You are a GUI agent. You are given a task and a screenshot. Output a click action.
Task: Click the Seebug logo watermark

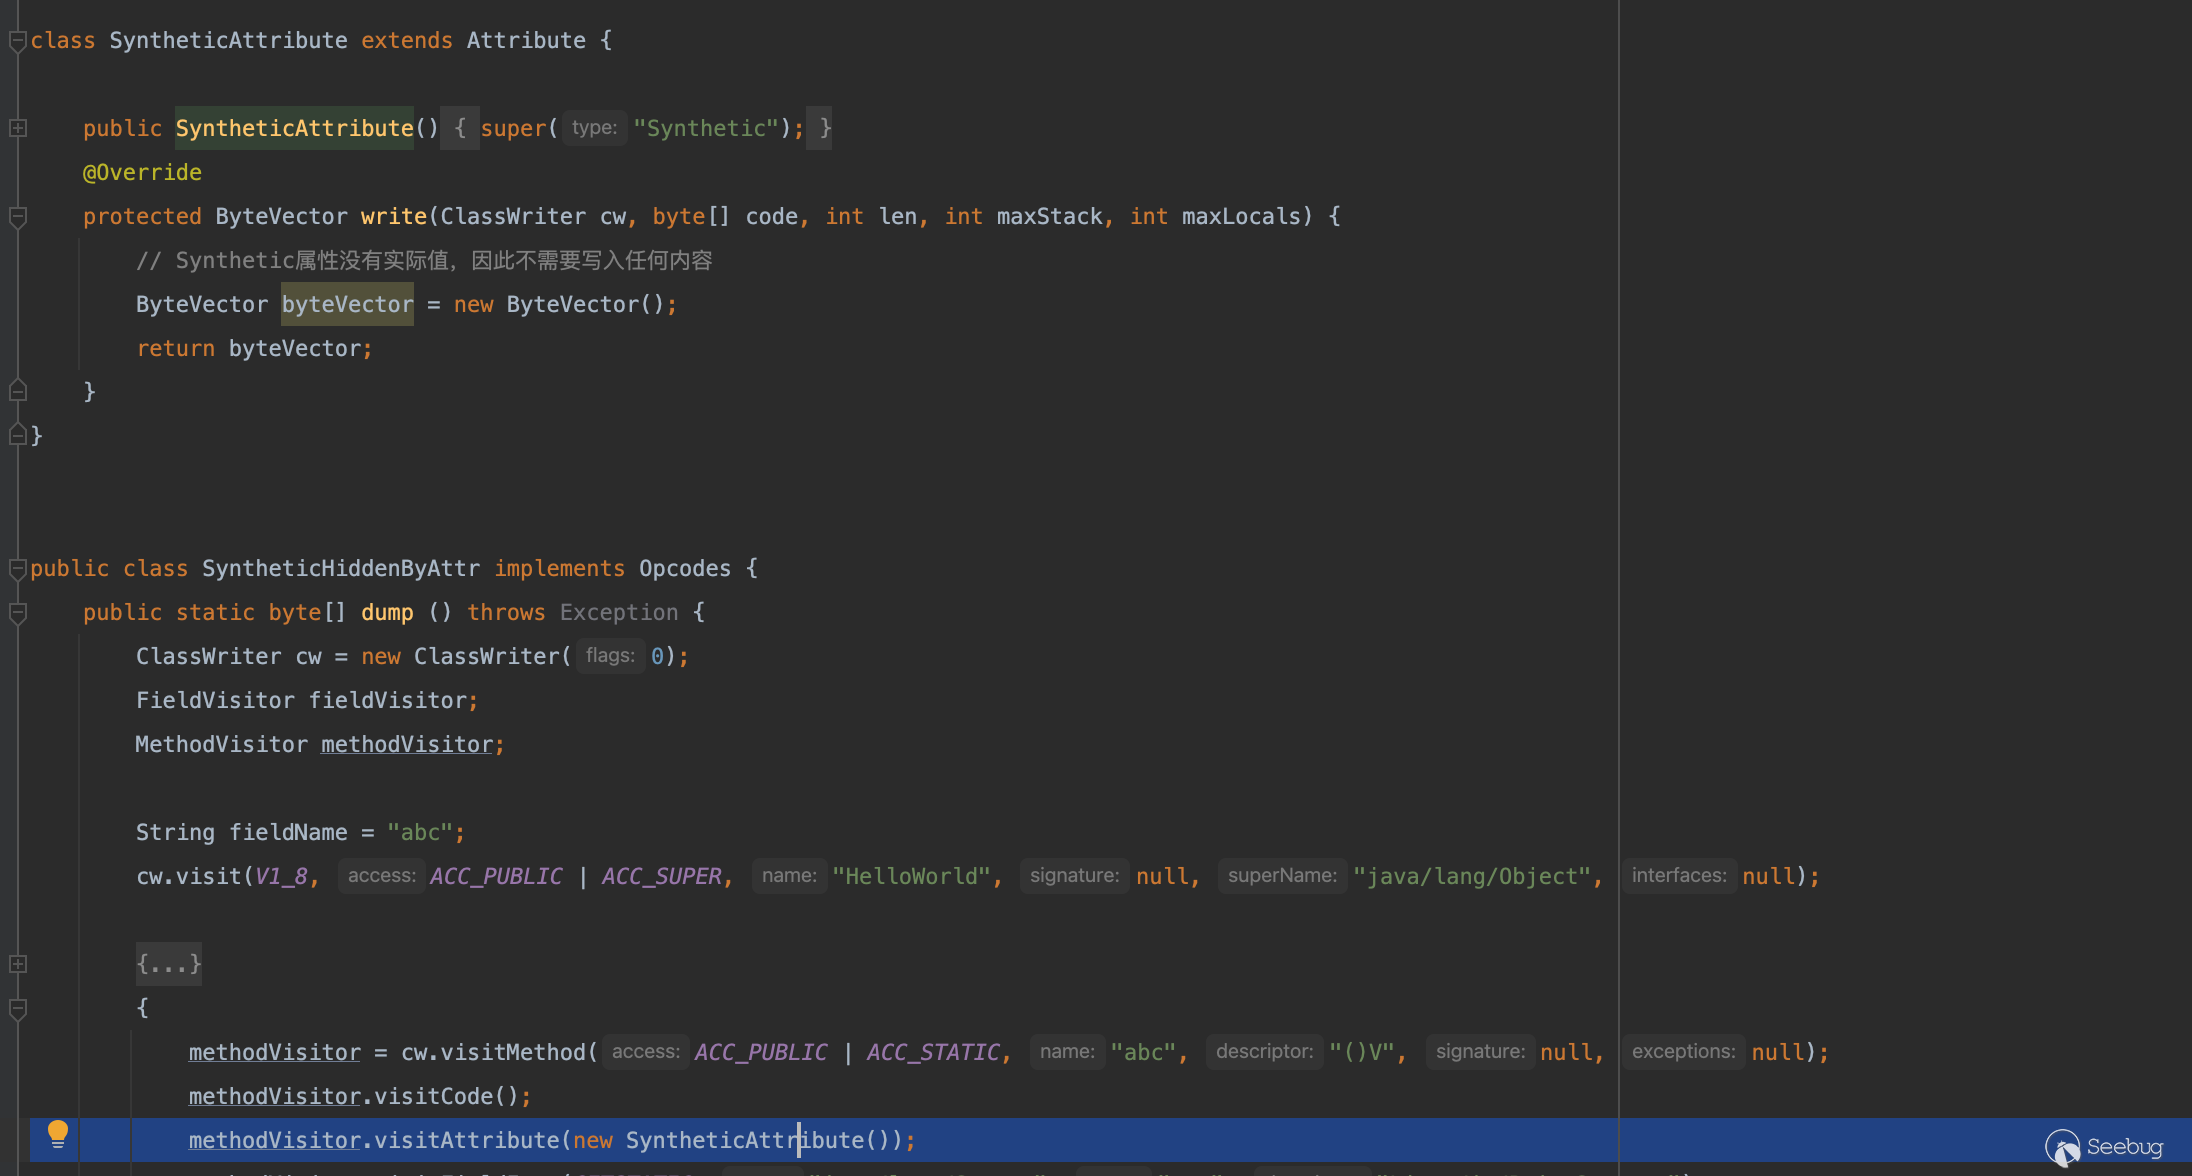(2104, 1147)
